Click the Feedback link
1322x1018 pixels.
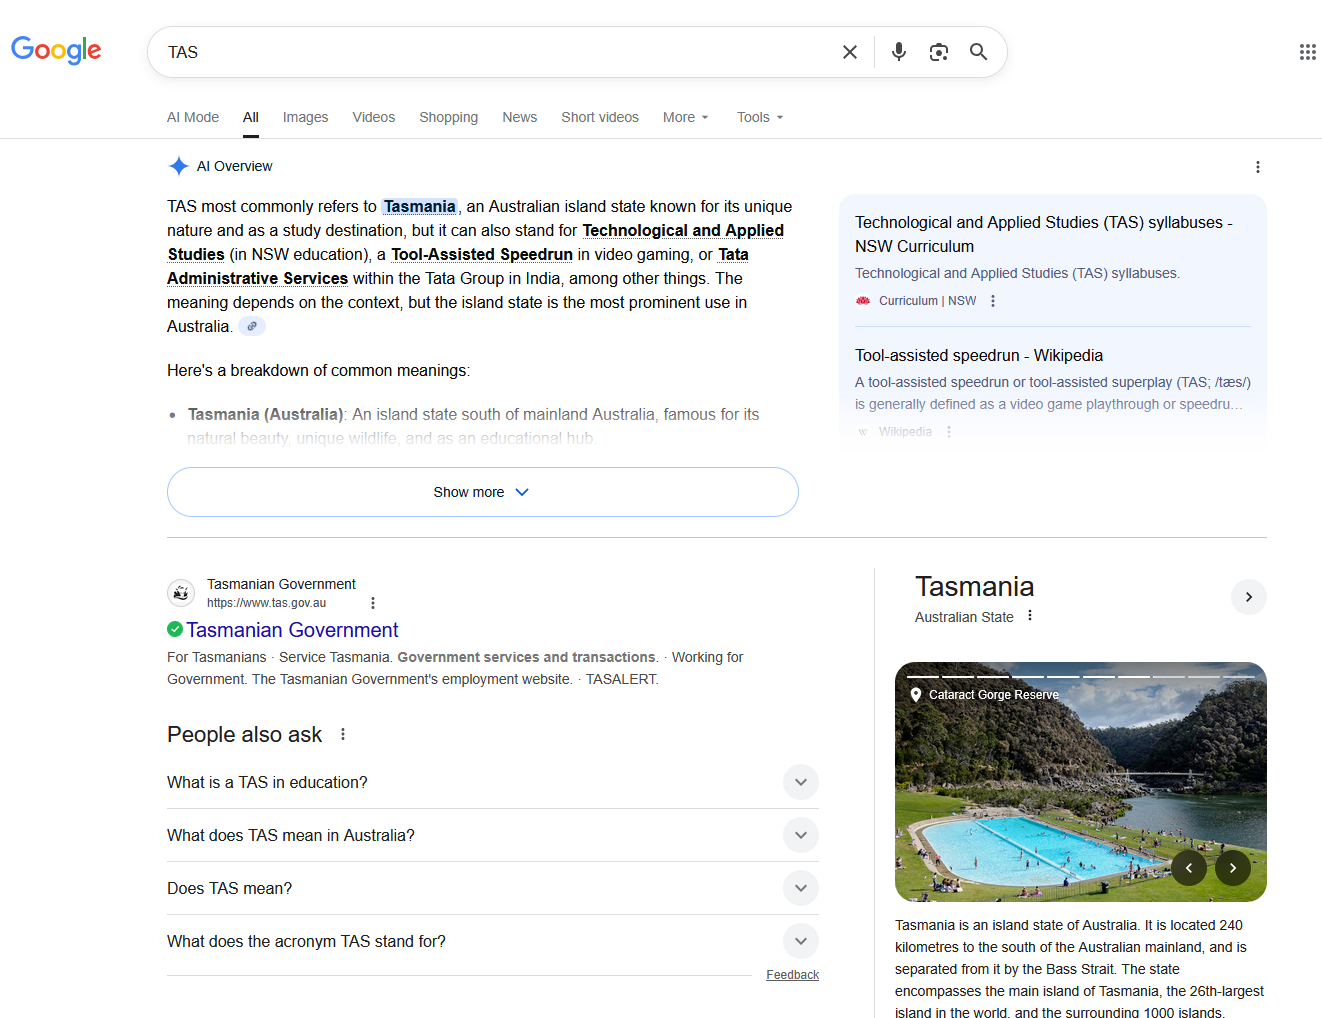(793, 975)
